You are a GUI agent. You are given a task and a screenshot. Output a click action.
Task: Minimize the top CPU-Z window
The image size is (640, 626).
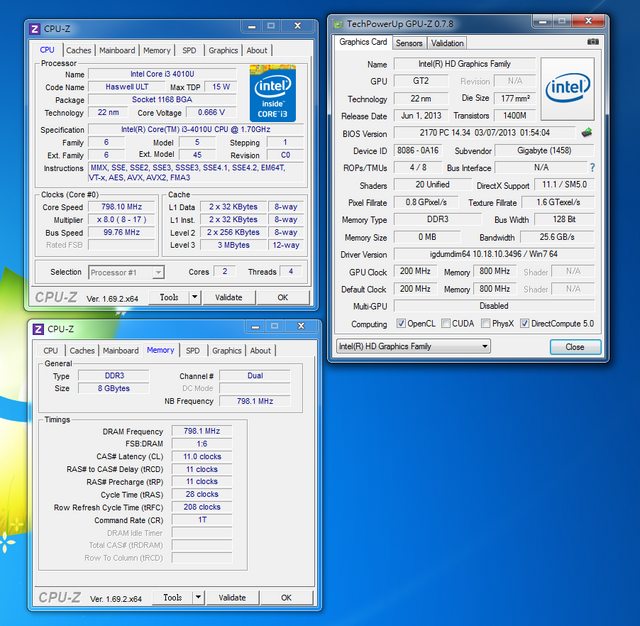point(251,27)
